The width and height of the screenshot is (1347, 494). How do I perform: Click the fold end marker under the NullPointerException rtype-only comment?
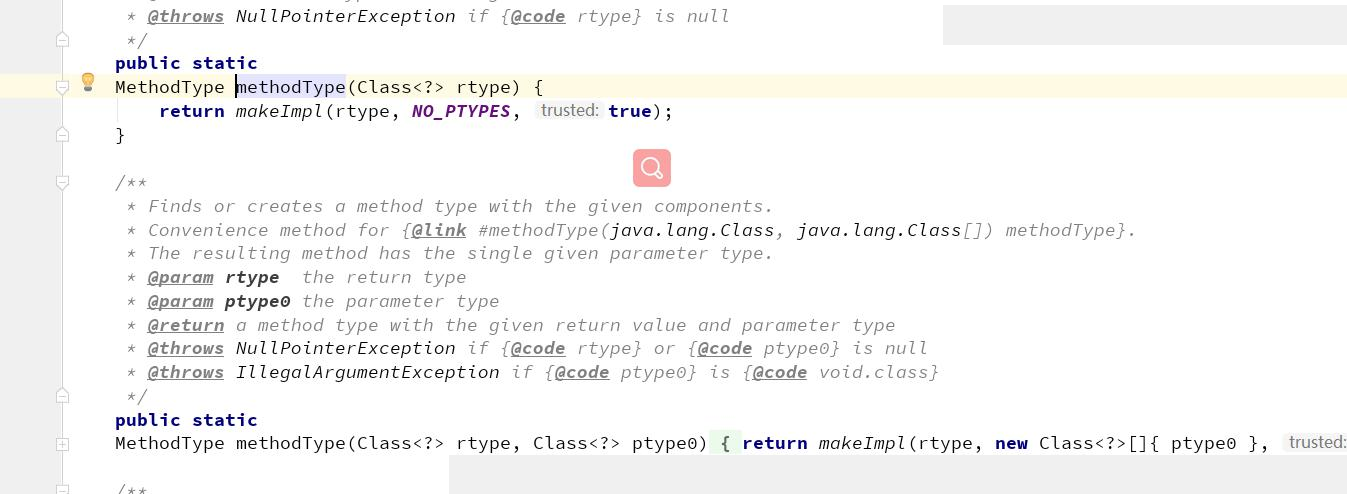[62, 39]
